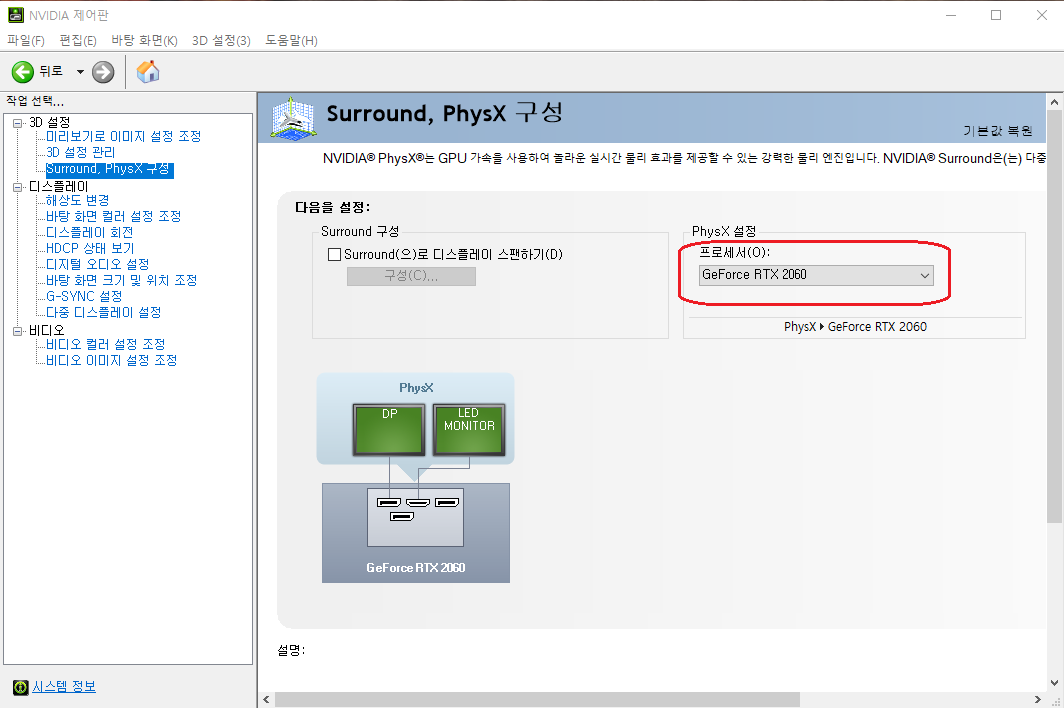
Task: Open 비디오 컬러 설정 조정 page
Action: click(x=105, y=344)
